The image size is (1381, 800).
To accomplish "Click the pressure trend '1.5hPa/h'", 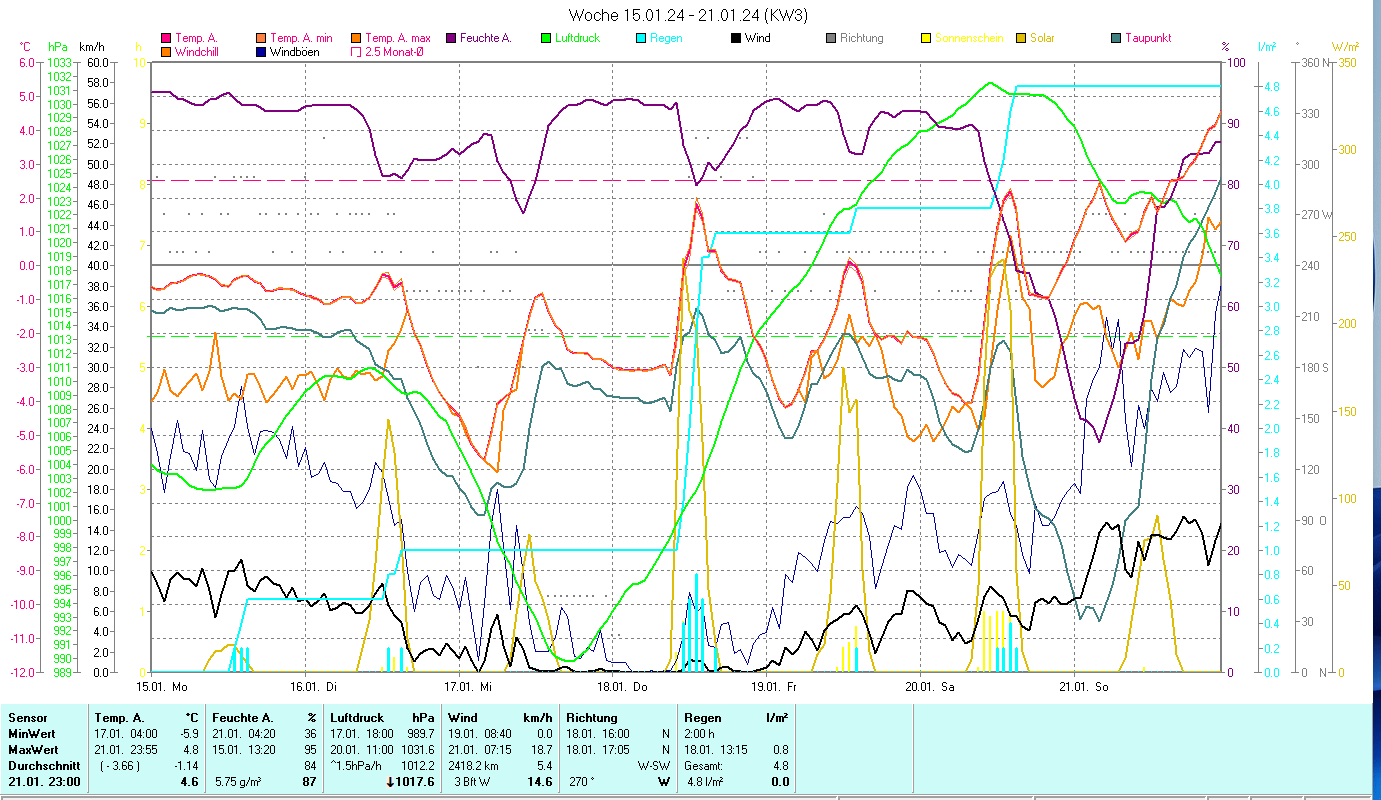I will pos(356,766).
